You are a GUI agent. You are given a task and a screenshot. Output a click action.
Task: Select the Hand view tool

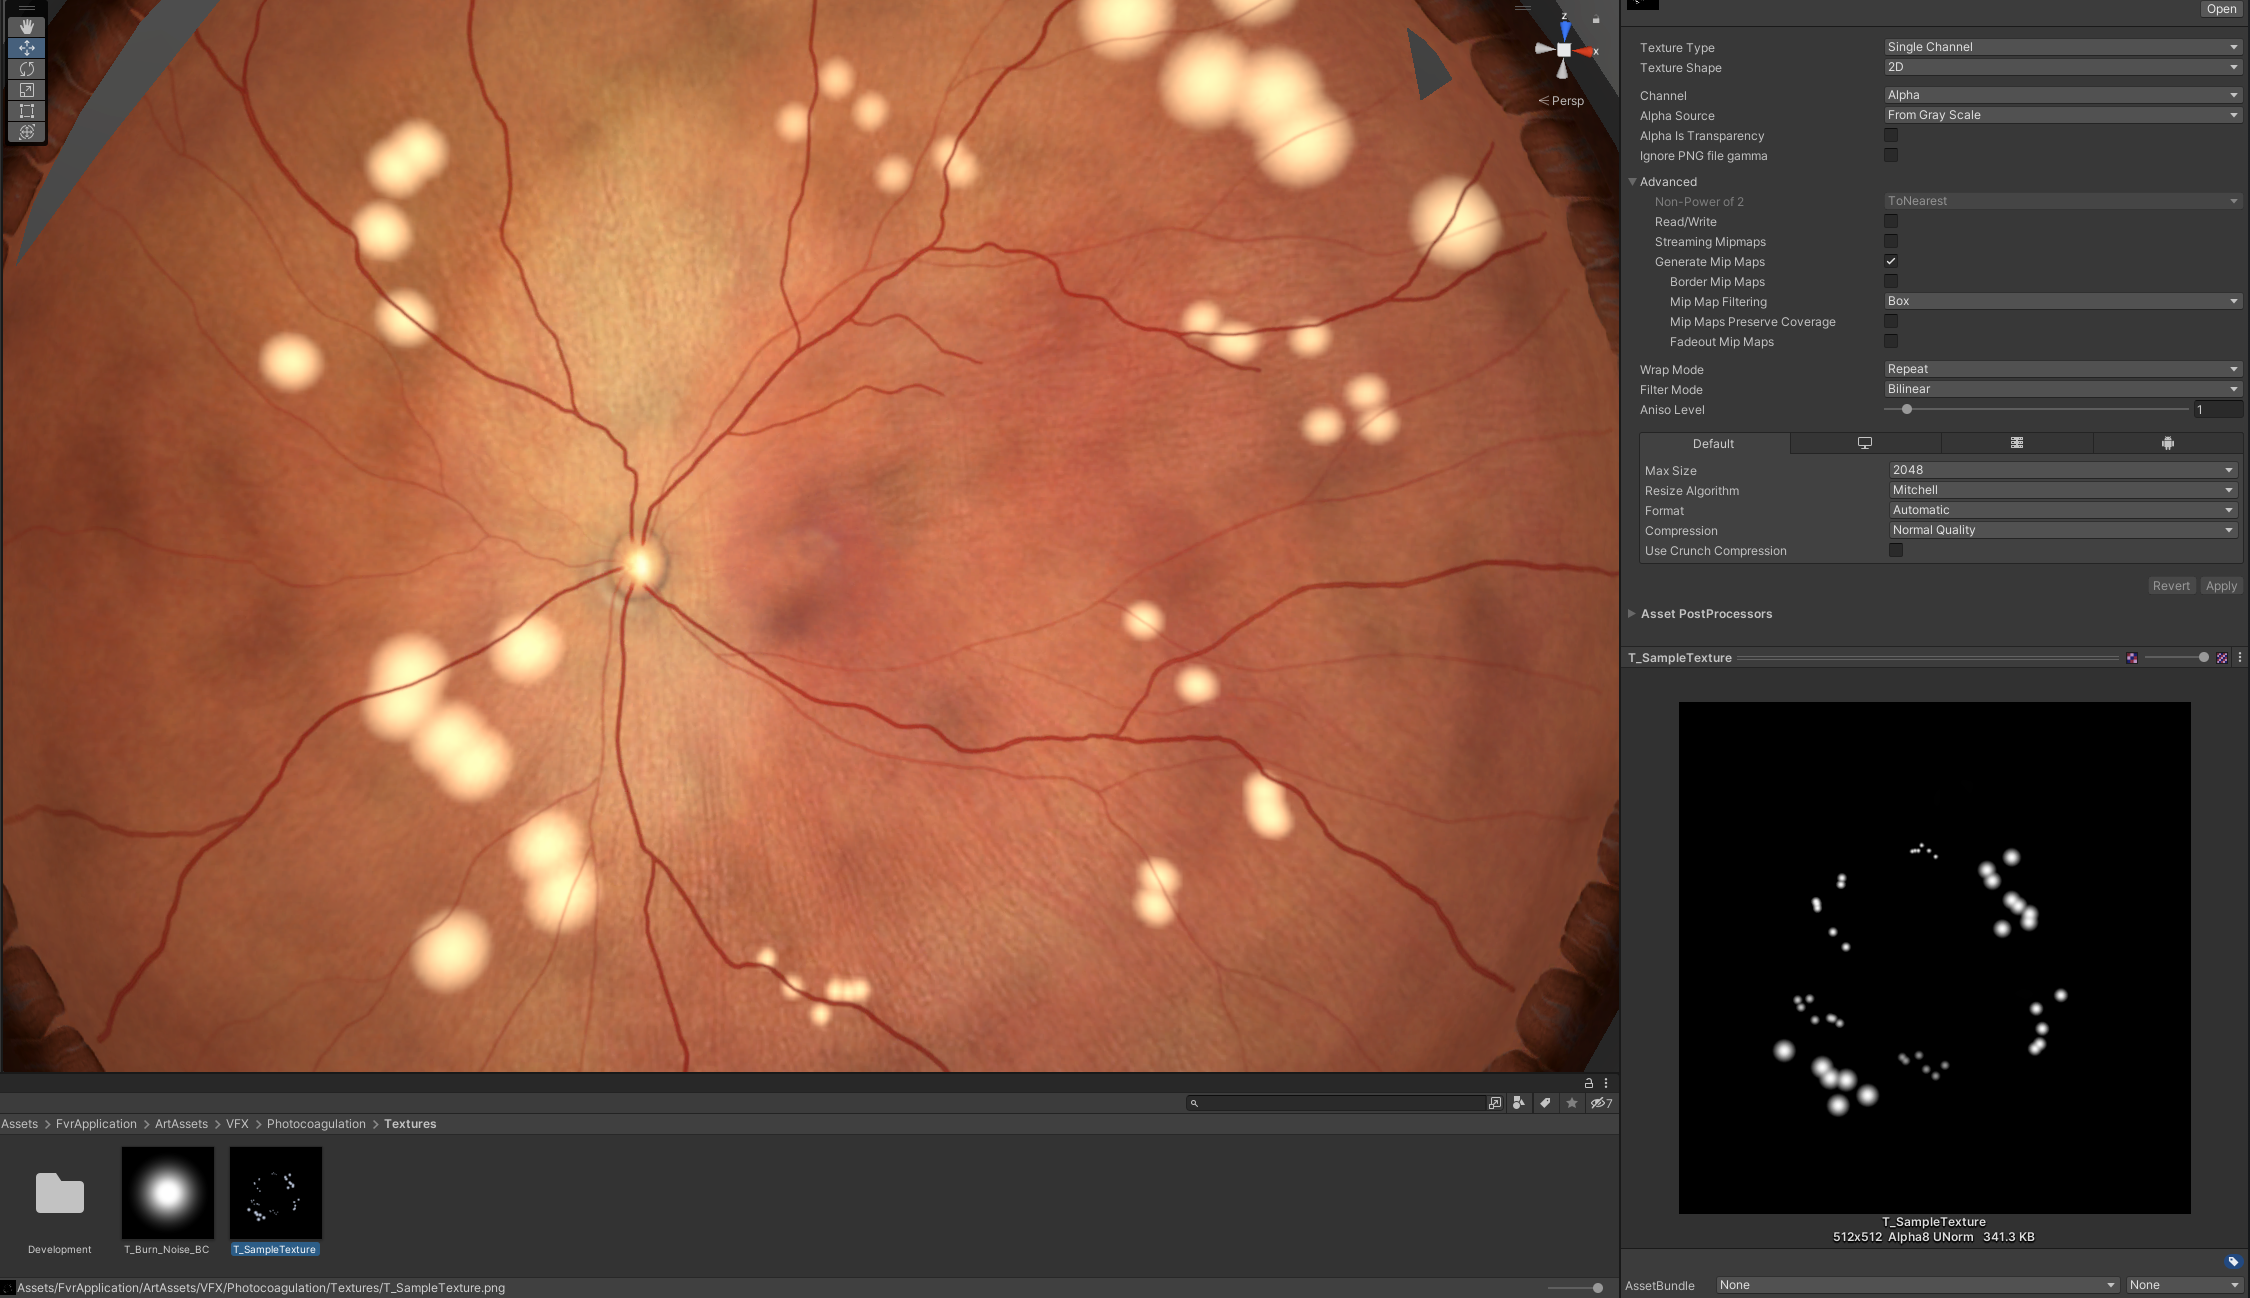(26, 27)
